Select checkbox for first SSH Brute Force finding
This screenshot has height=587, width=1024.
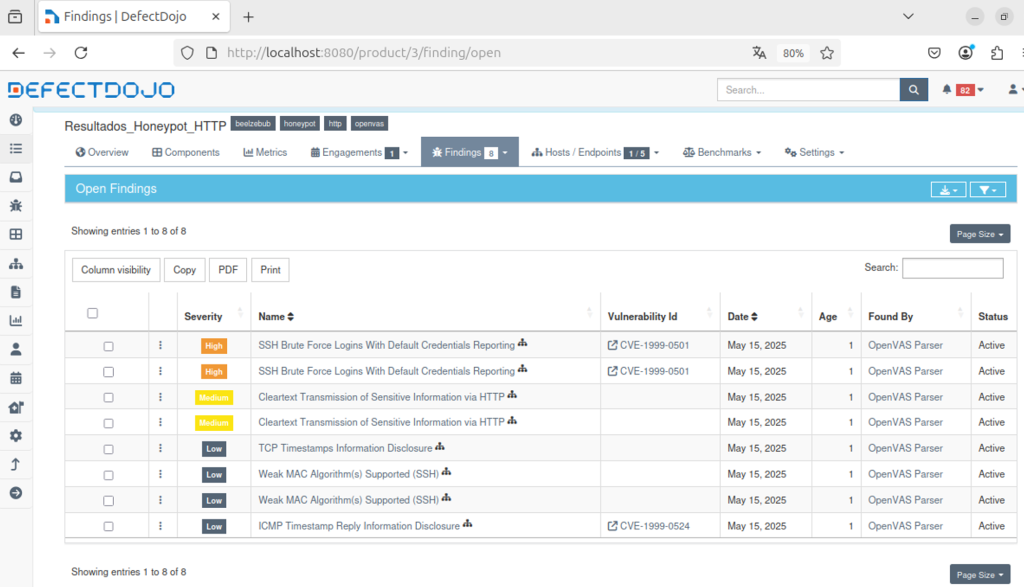(108, 346)
